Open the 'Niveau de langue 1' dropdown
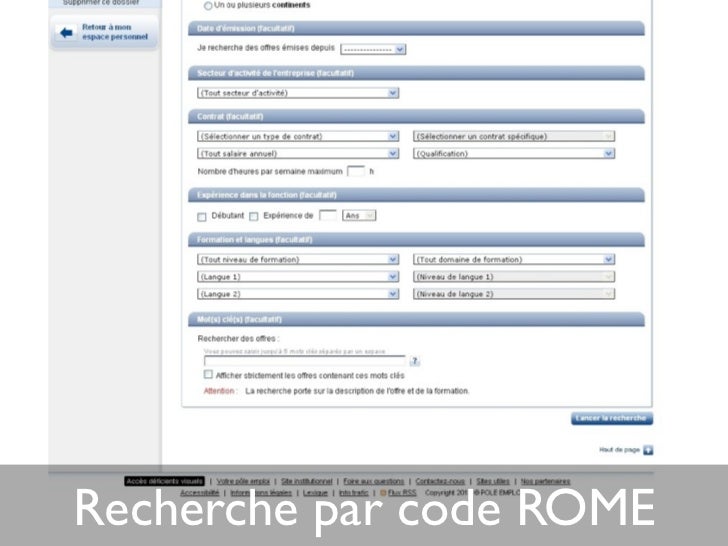 514,277
